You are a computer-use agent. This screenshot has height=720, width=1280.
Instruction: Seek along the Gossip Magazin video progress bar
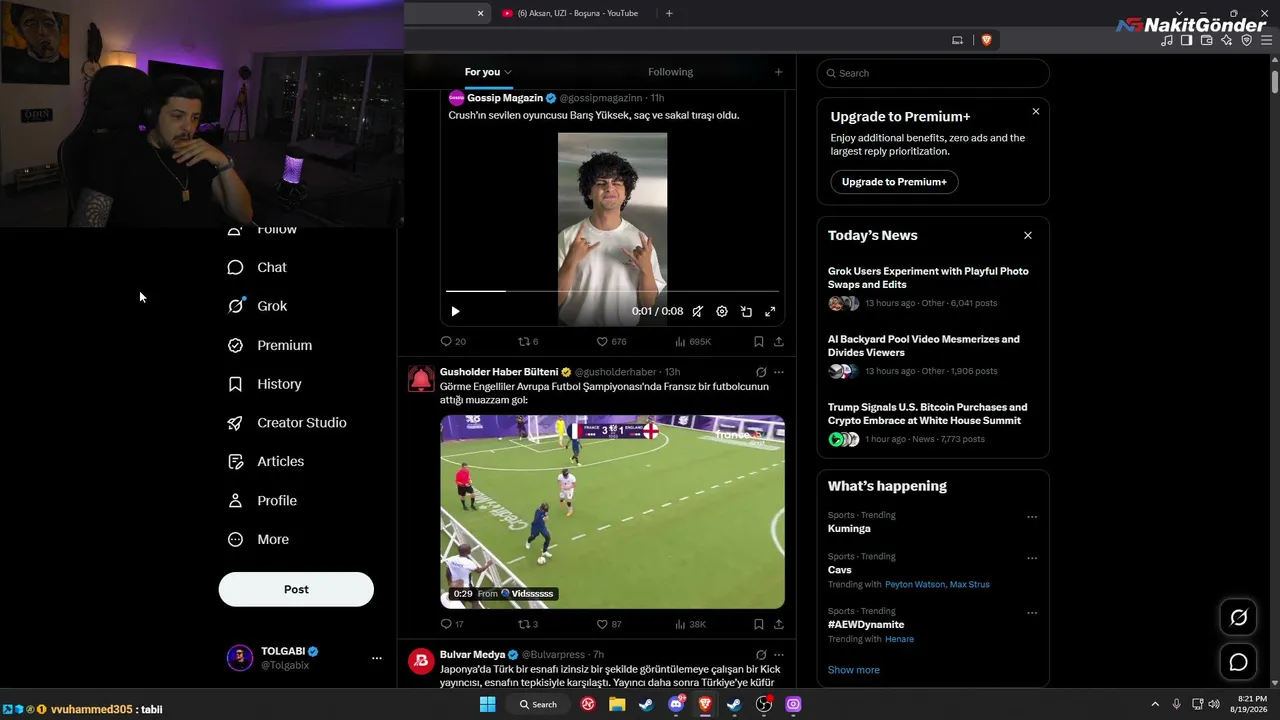[612, 291]
